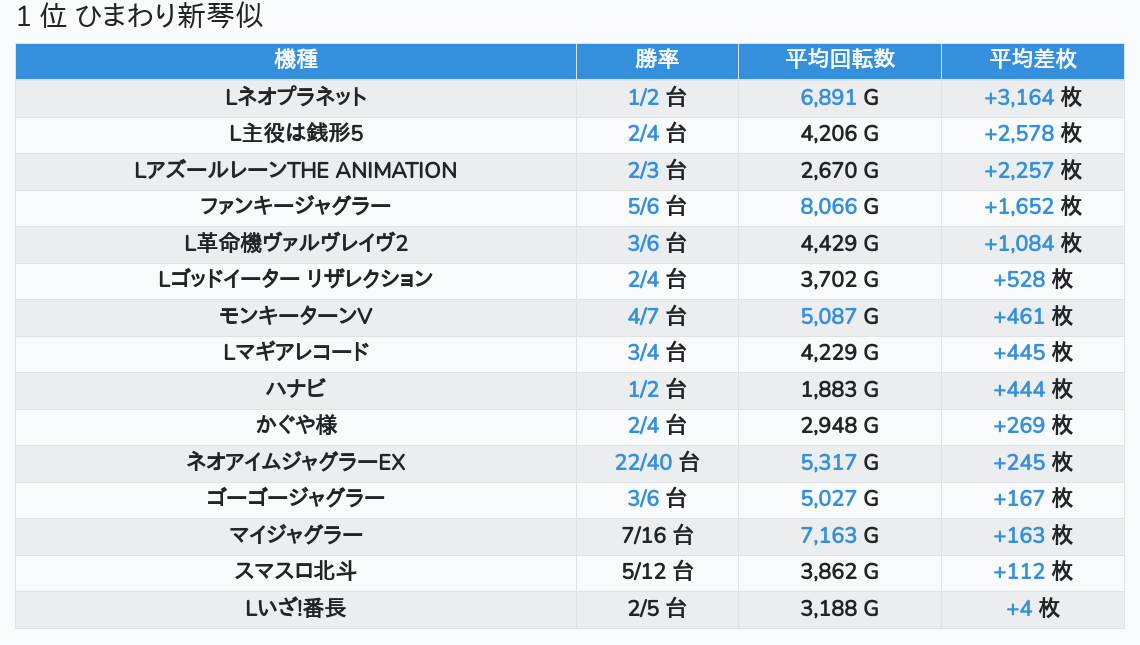Click the 平均回転数 column header
The height and width of the screenshot is (645, 1140).
pyautogui.click(x=839, y=59)
